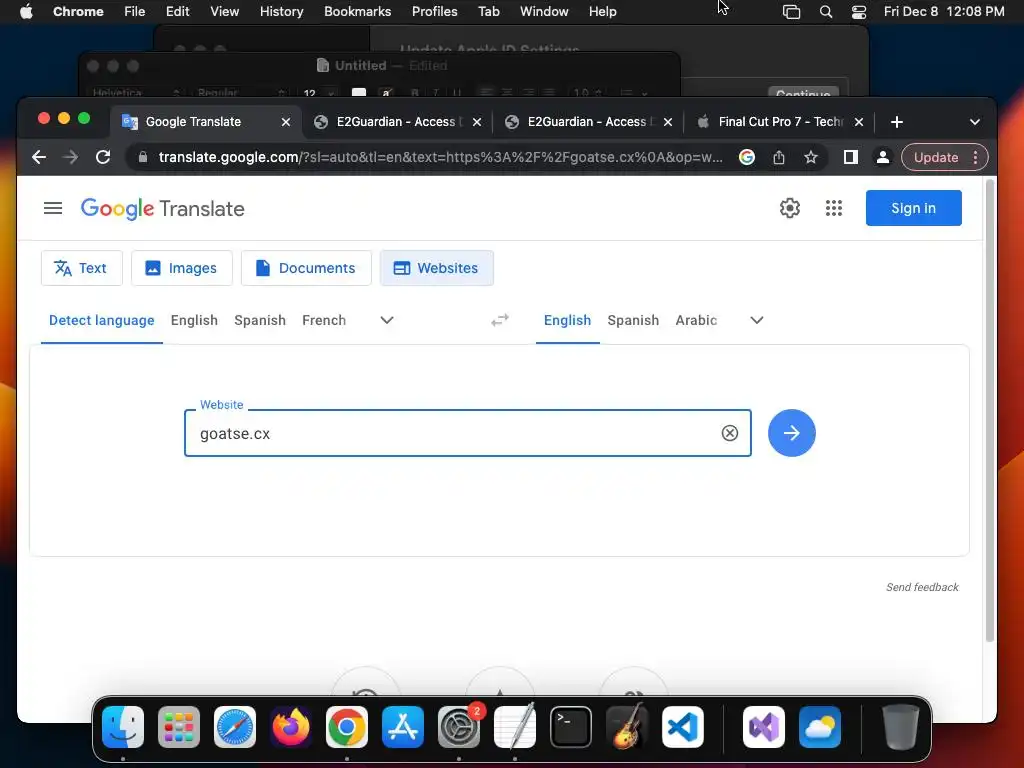This screenshot has width=1024, height=768.
Task: Choose English as source language
Action: [194, 321]
